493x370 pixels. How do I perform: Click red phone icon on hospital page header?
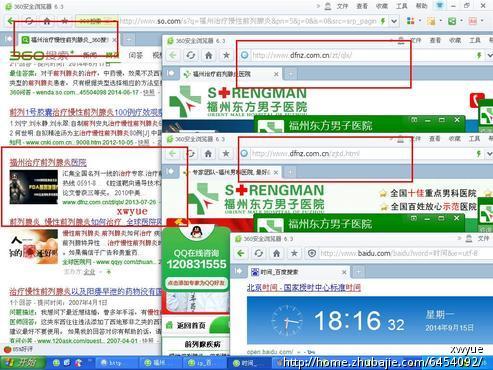(x=477, y=100)
